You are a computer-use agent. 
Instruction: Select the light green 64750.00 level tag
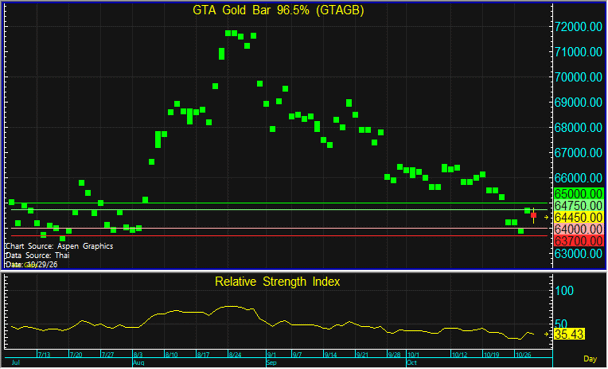coord(579,205)
